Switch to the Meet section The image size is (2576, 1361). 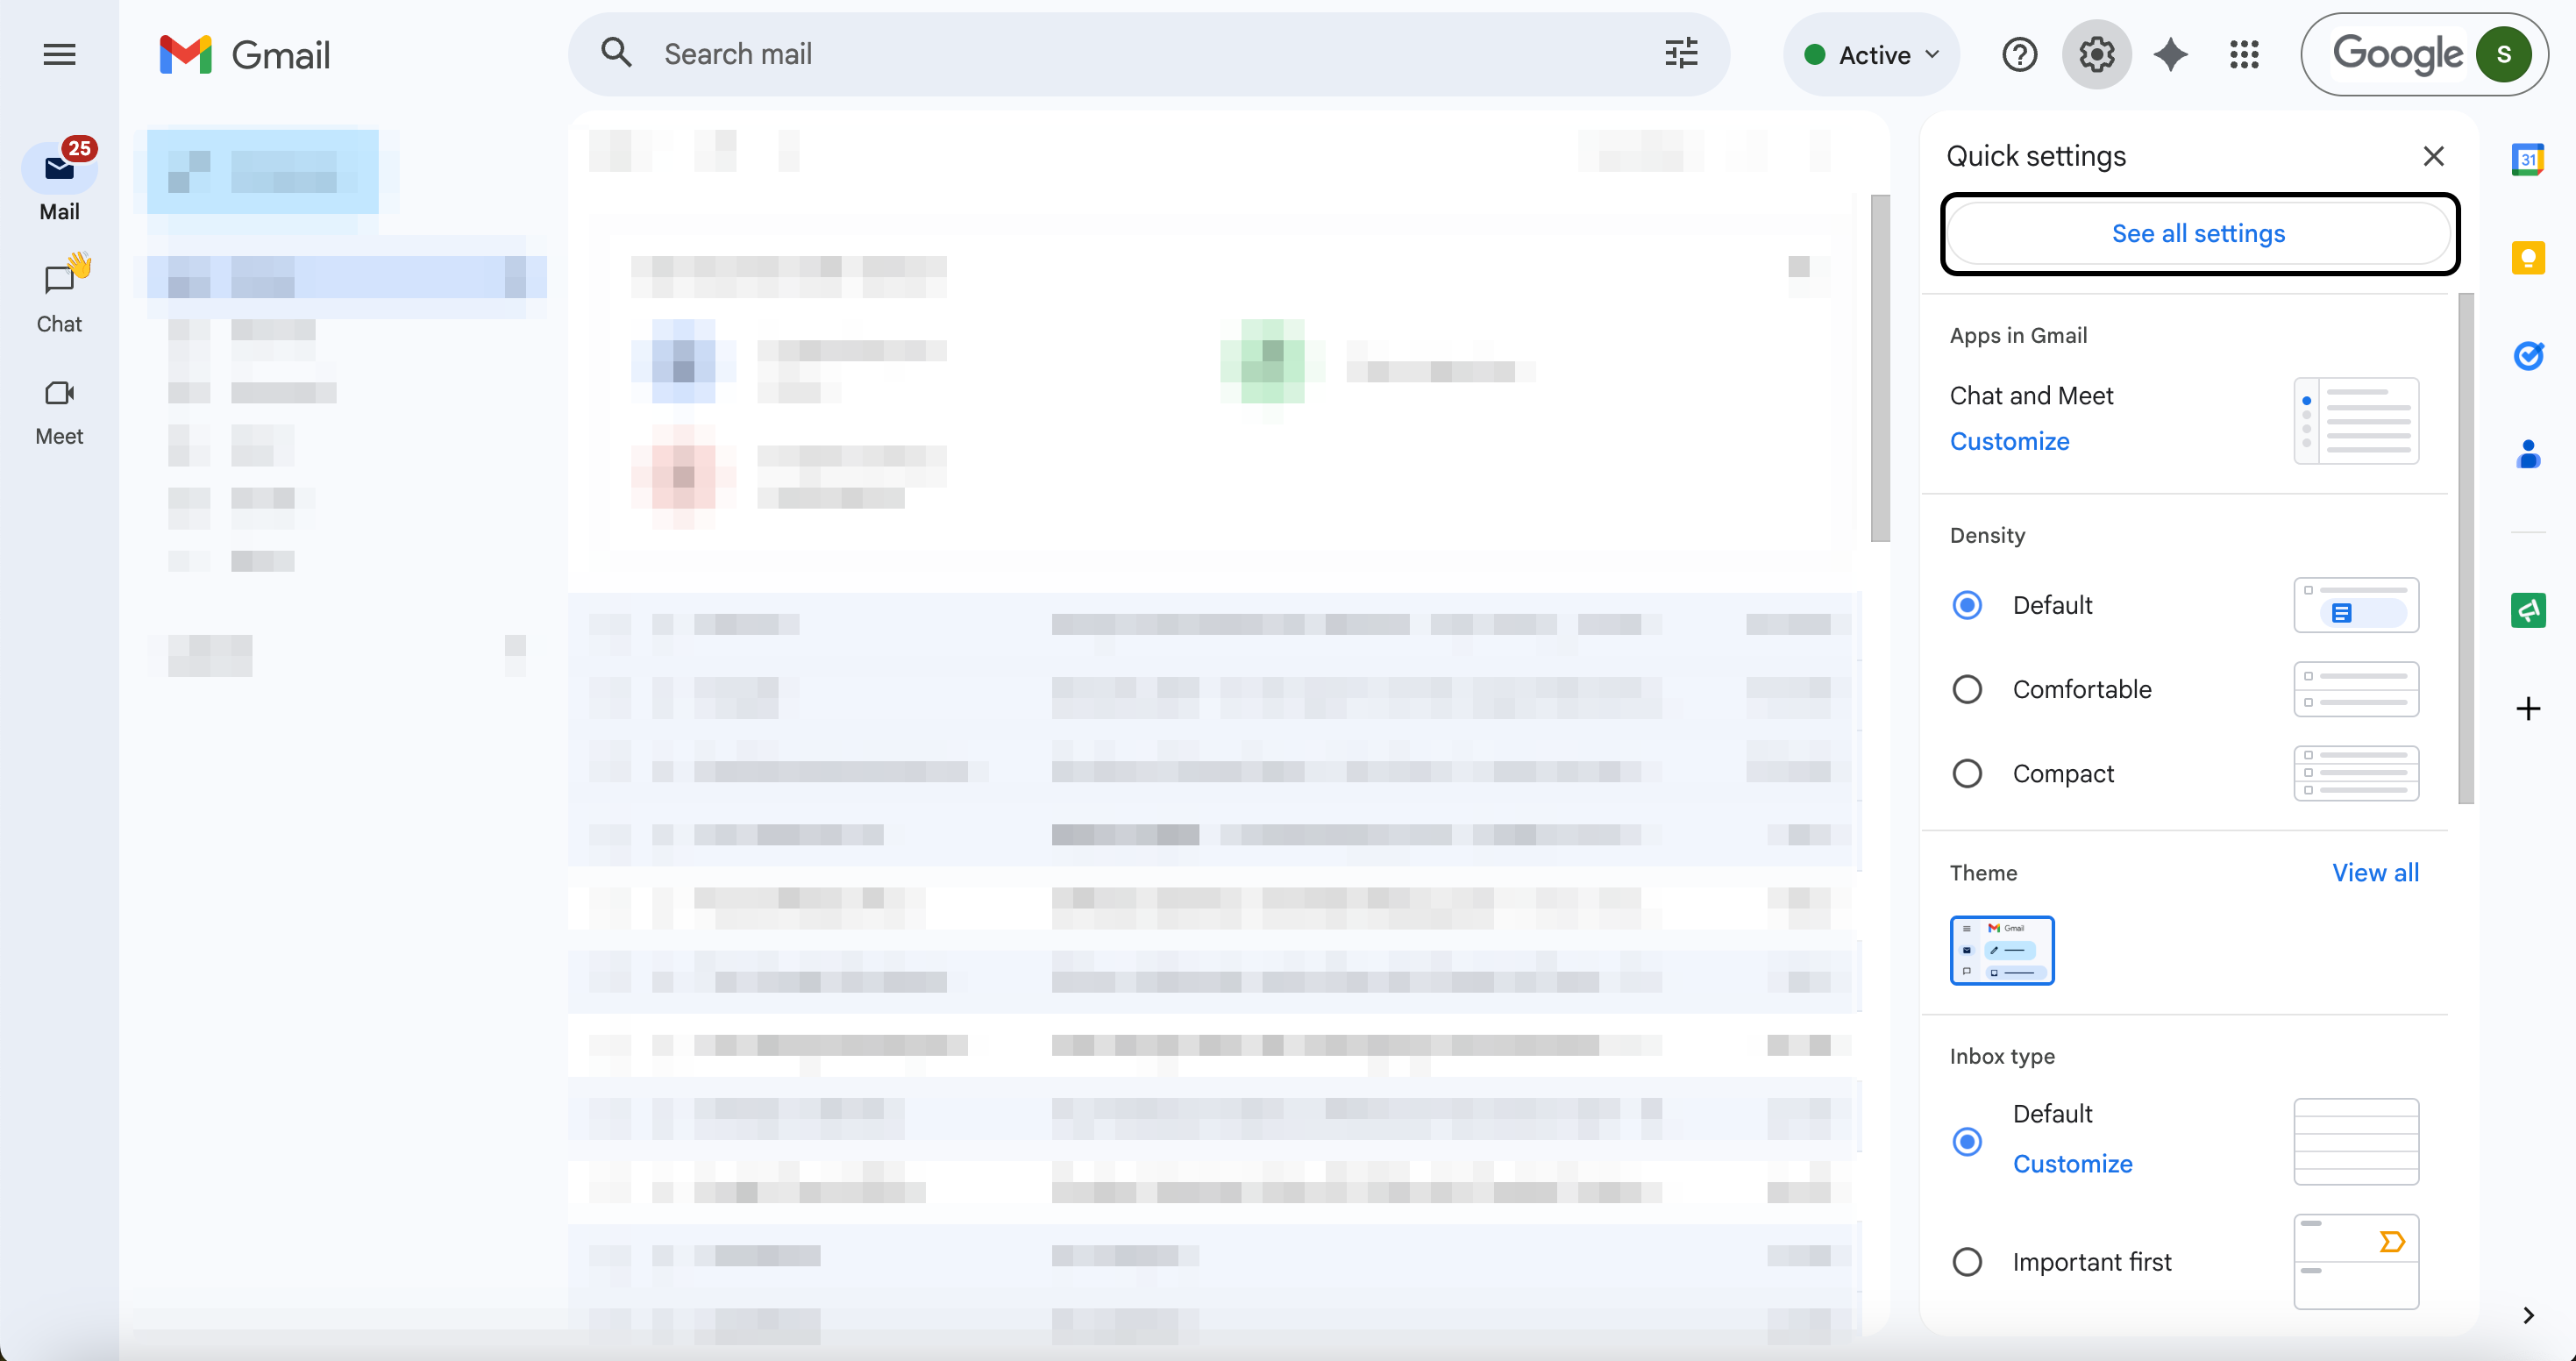point(59,410)
